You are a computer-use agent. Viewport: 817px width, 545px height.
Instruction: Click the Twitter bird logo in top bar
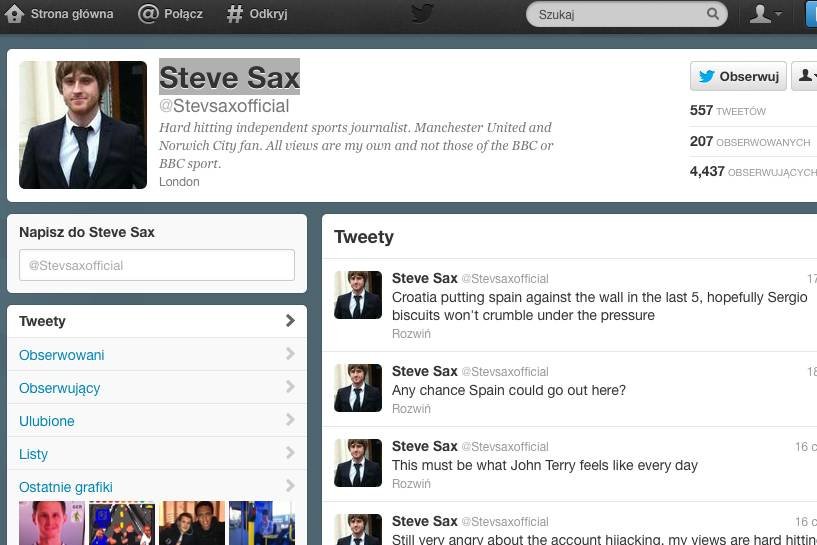[422, 13]
